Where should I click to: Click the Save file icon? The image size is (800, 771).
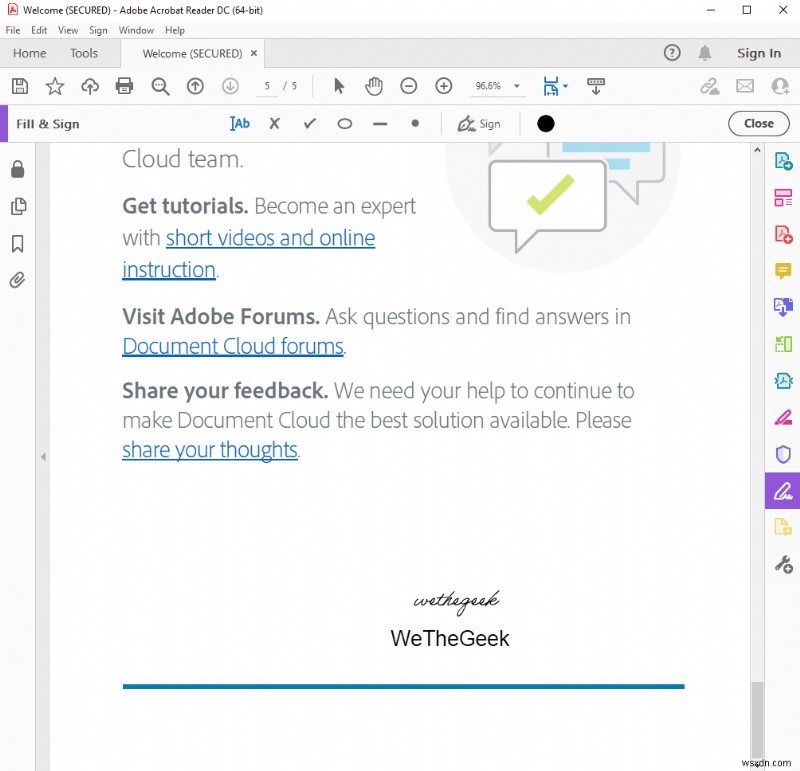point(20,86)
